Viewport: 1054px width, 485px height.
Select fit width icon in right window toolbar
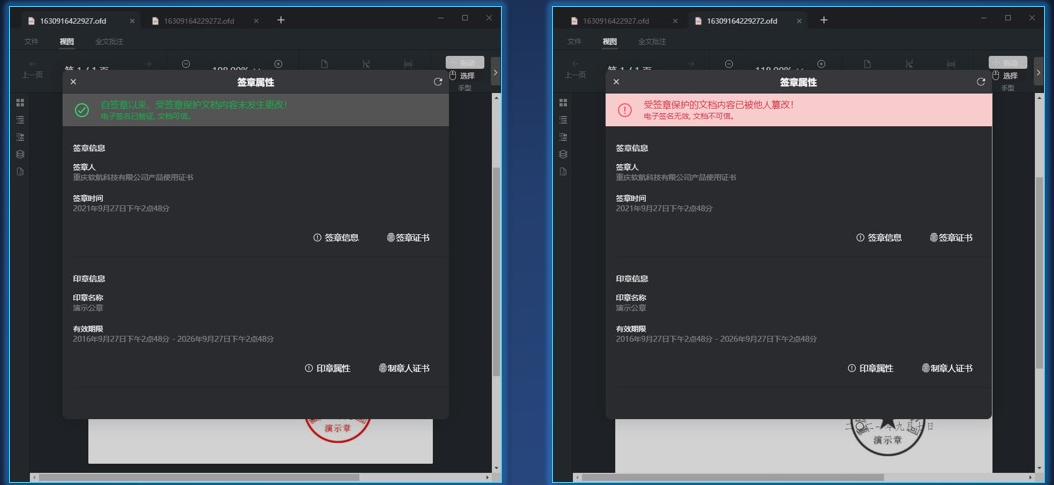pos(951,64)
